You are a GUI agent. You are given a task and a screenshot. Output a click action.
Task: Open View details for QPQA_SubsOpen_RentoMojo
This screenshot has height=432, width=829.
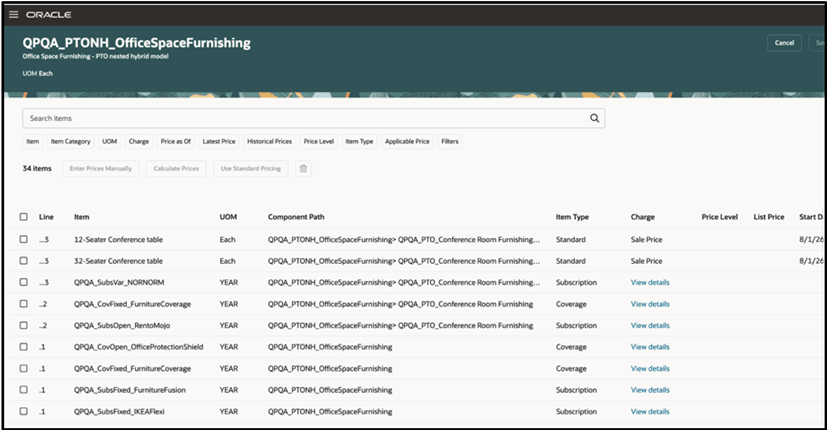coord(650,325)
